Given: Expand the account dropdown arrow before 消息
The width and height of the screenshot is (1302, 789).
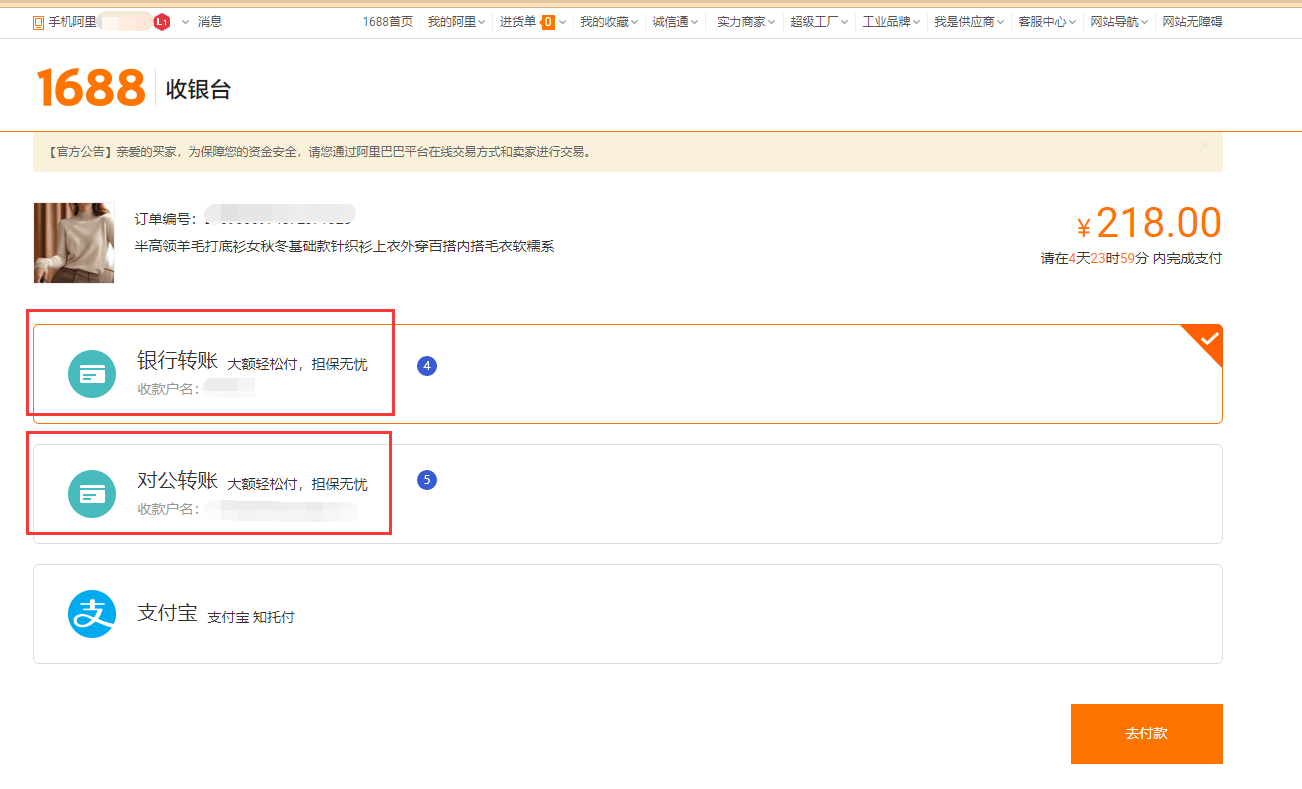Looking at the screenshot, I should tap(185, 22).
